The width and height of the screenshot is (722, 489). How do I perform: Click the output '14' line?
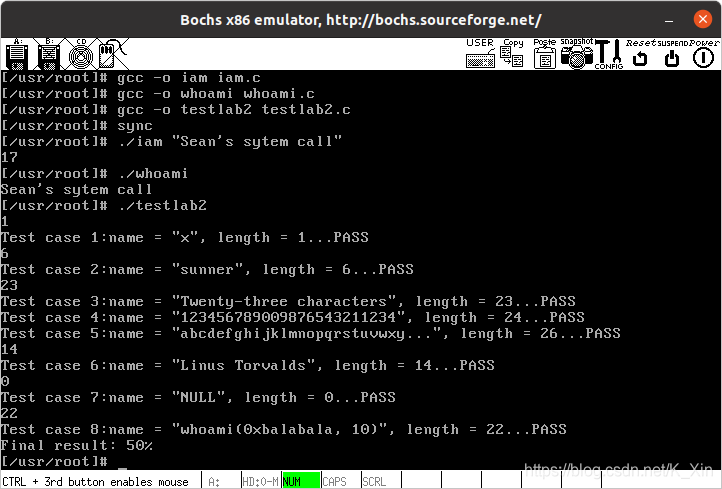[9, 349]
